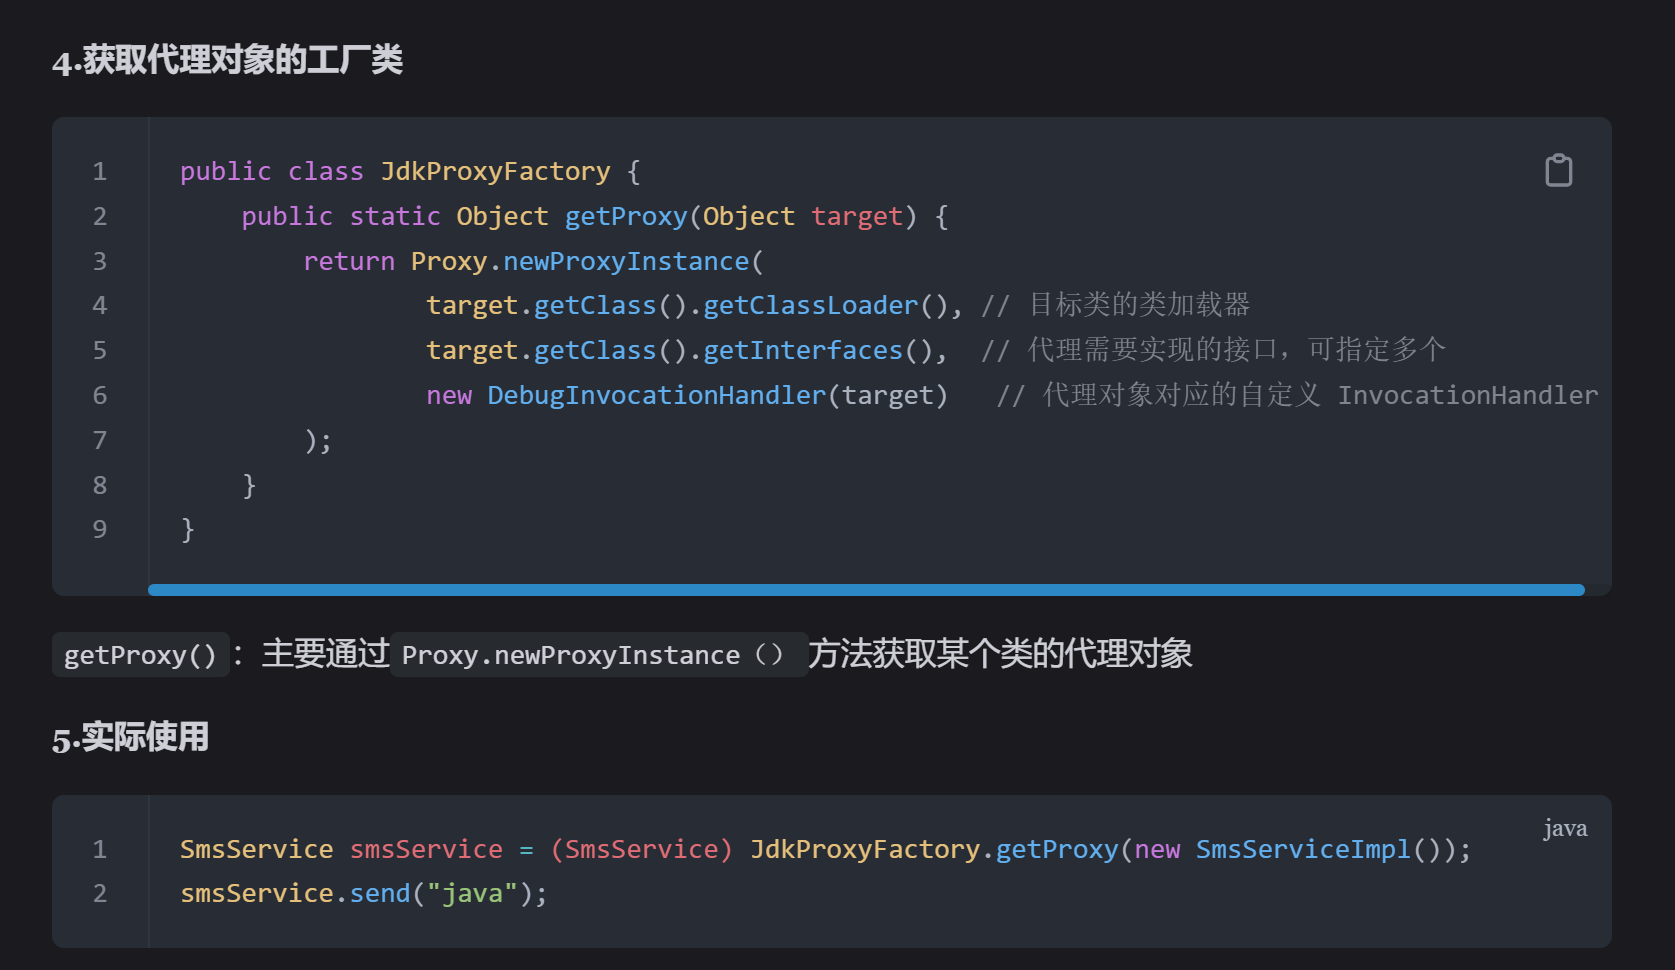1675x970 pixels.
Task: Click "getClassLoader" in code line 4
Action: point(811,306)
